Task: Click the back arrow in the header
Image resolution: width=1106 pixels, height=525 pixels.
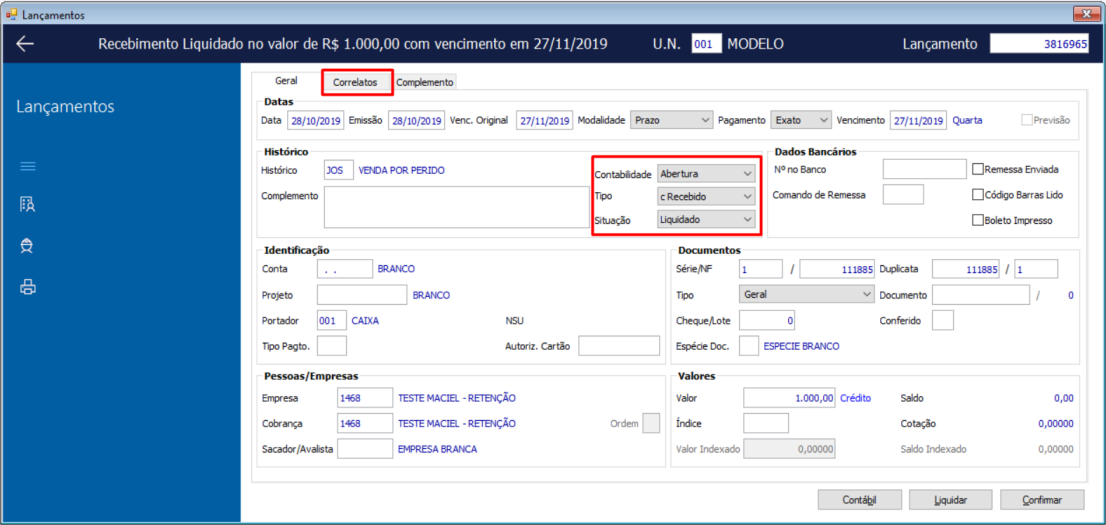Action: tap(25, 44)
